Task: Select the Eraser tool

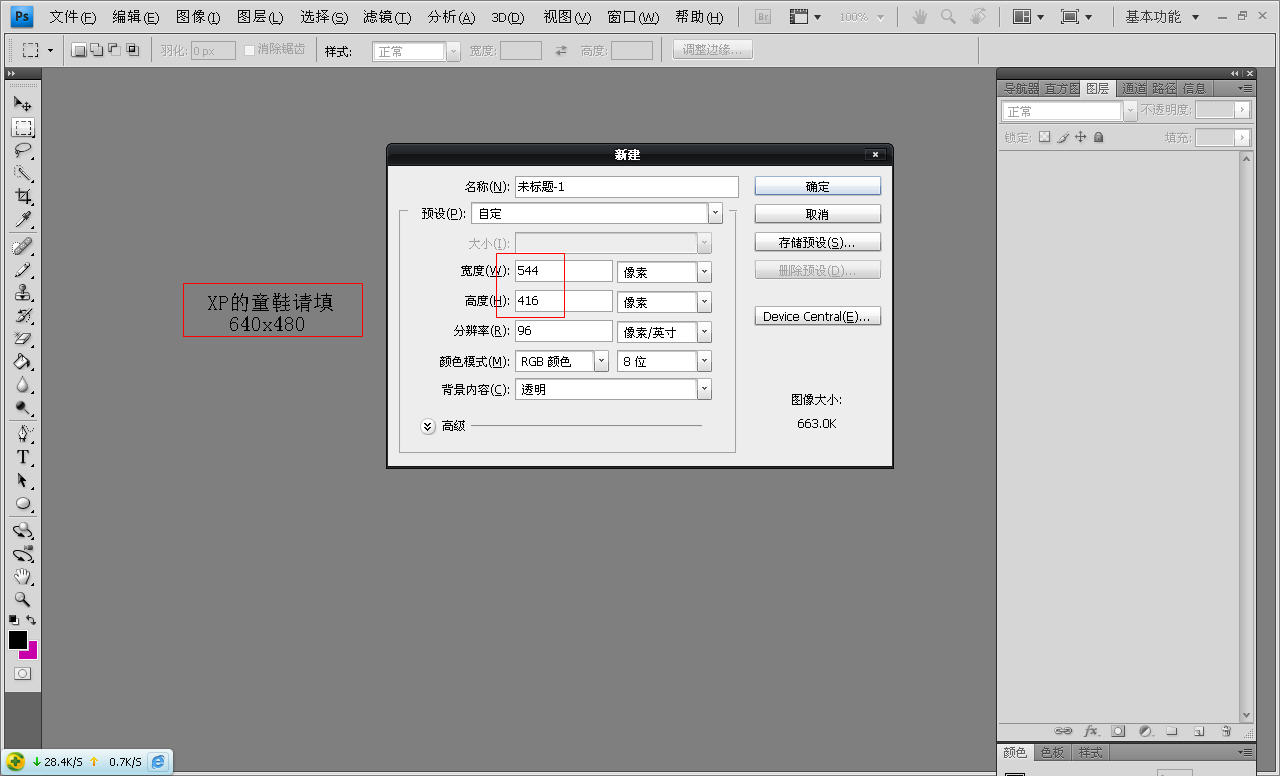Action: click(x=23, y=339)
